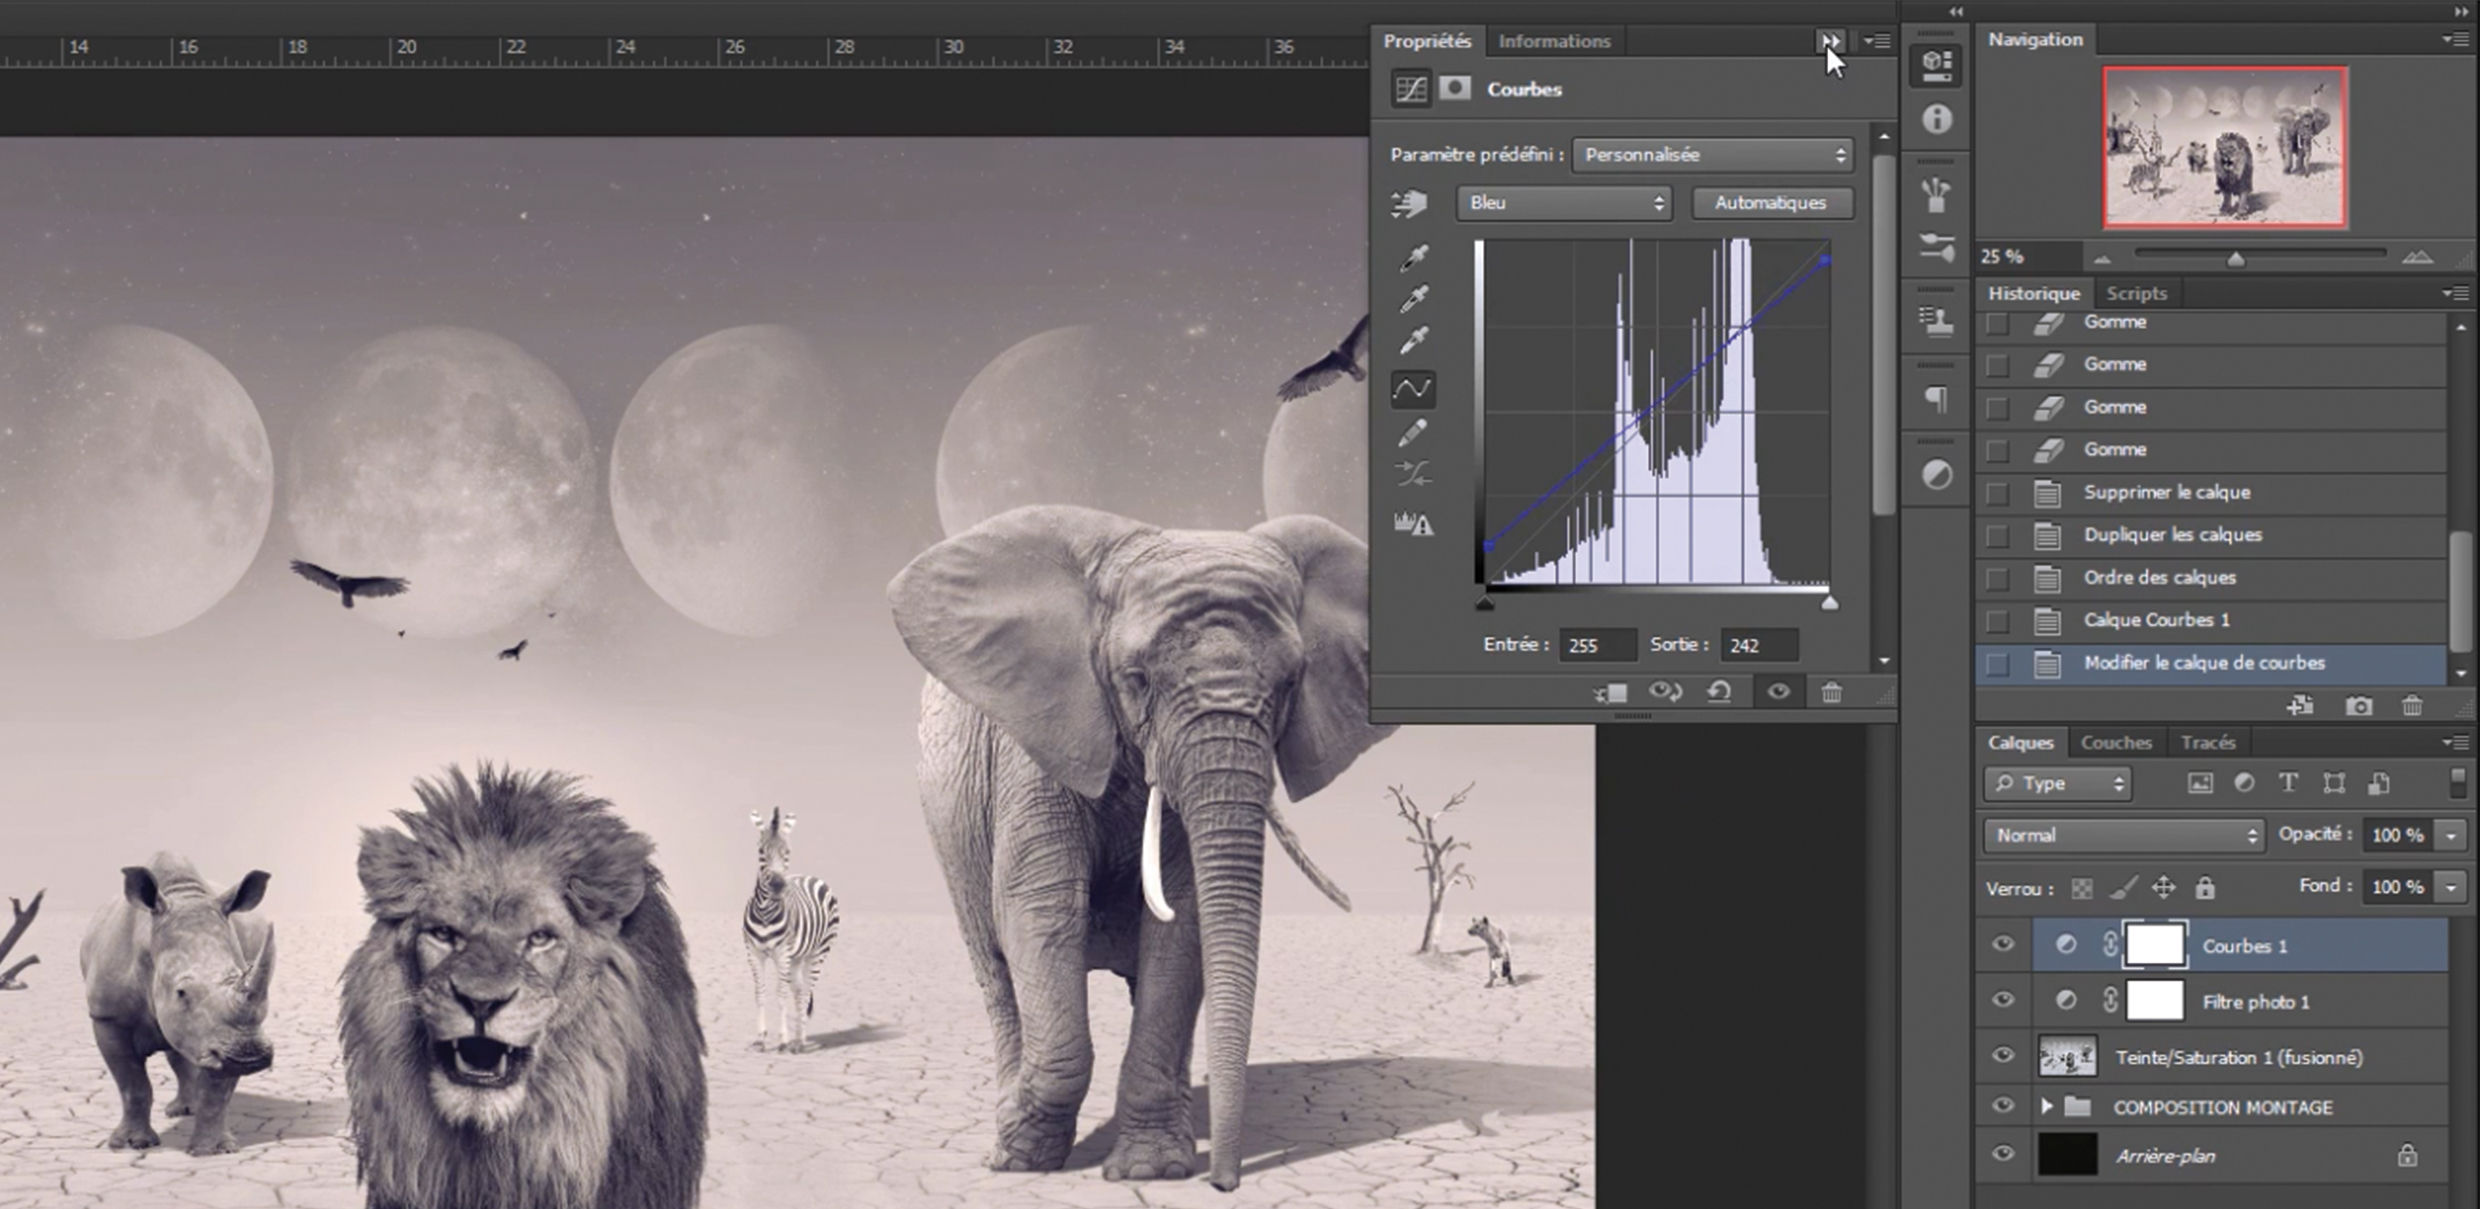The image size is (2480, 1209).
Task: Toggle the Curves adjustment visibility eye in Properties
Action: (x=1778, y=691)
